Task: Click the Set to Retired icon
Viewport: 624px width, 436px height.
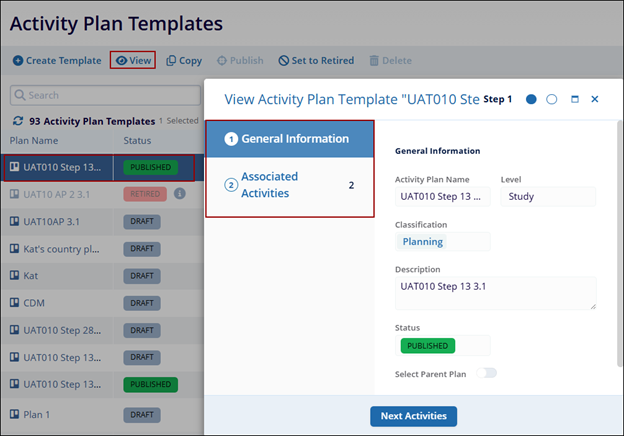Action: pyautogui.click(x=284, y=61)
